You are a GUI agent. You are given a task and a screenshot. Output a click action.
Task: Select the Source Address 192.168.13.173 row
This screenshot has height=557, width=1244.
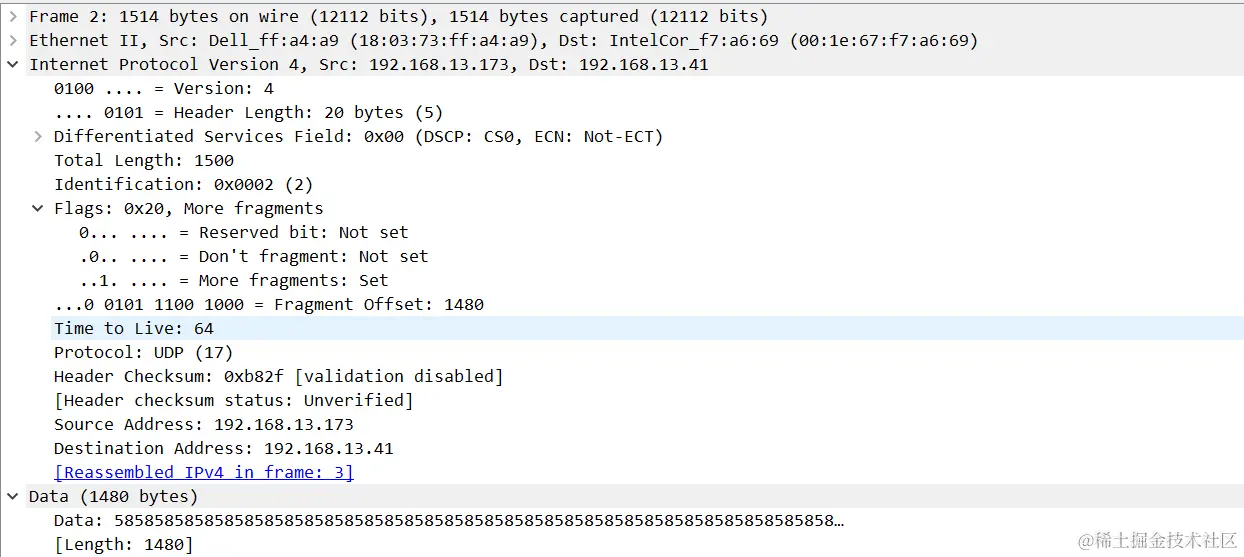pyautogui.click(x=203, y=424)
